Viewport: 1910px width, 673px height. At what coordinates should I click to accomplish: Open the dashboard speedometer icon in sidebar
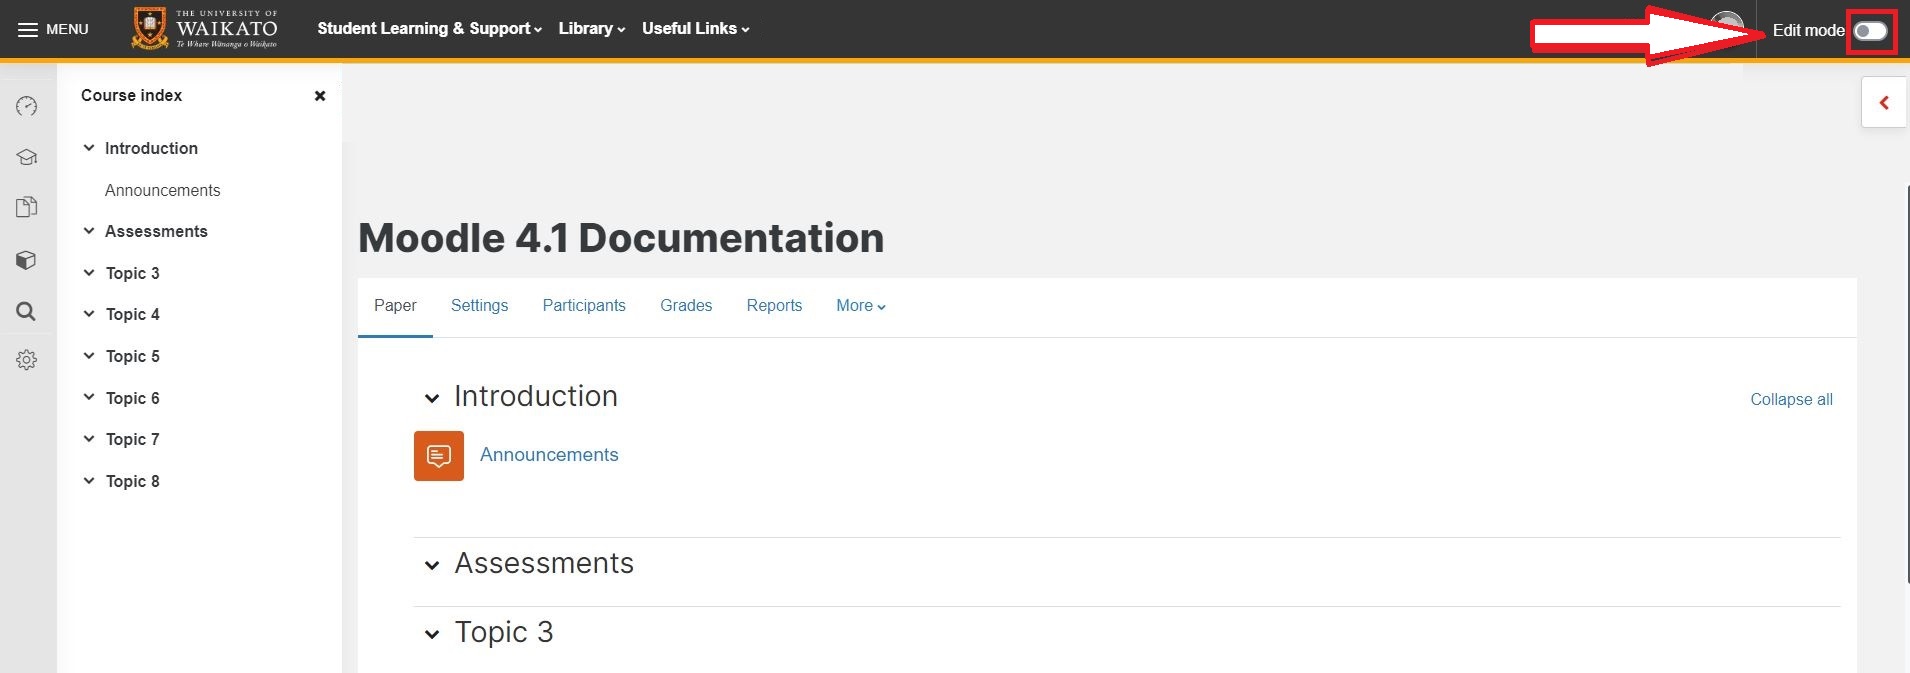(27, 106)
